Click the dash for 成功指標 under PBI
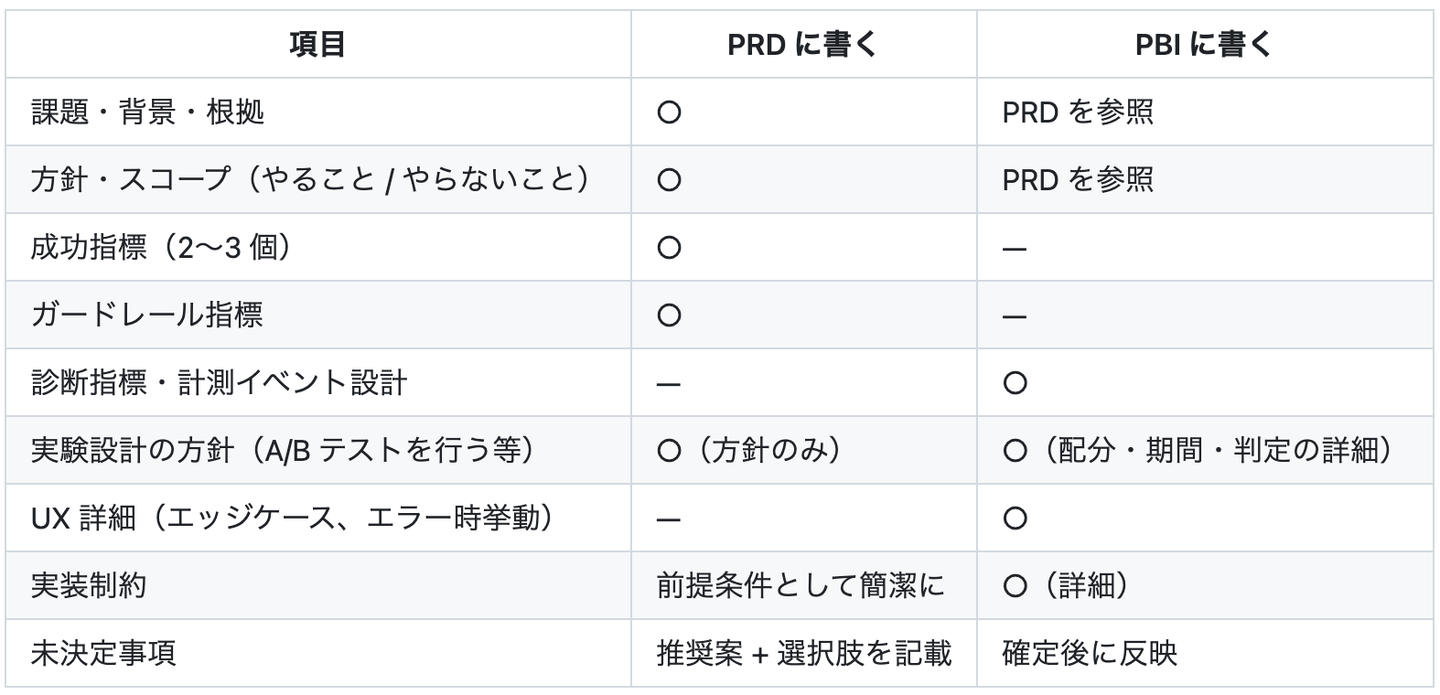Screen dimensions: 1440x695 pos(1015,248)
